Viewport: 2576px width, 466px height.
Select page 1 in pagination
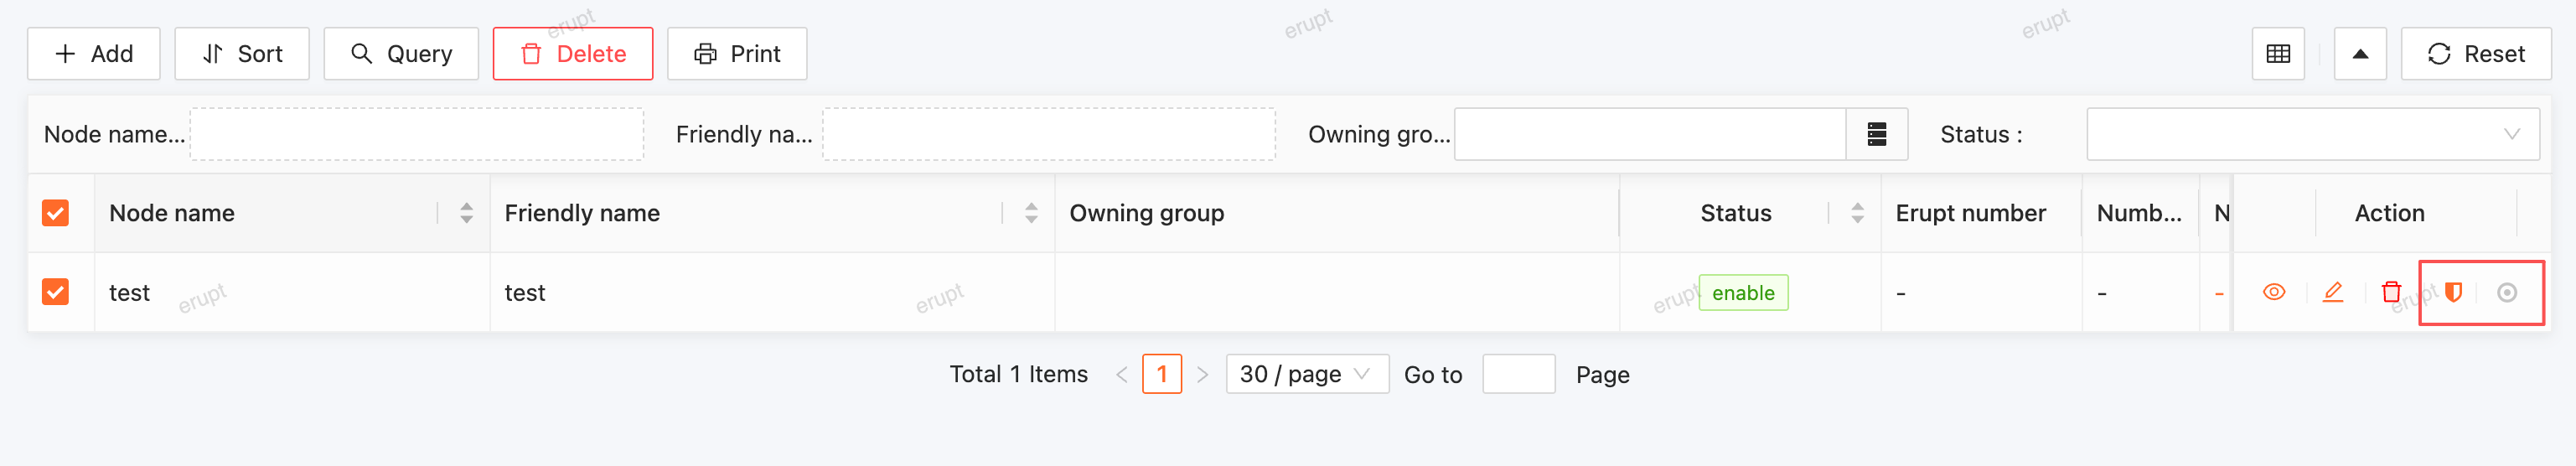(1162, 374)
